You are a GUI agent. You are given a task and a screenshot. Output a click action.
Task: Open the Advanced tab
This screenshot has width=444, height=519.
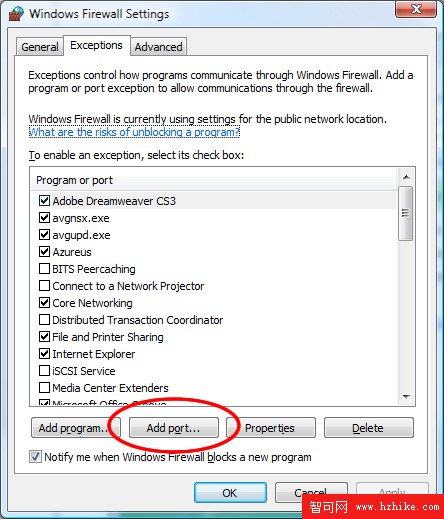[x=158, y=47]
